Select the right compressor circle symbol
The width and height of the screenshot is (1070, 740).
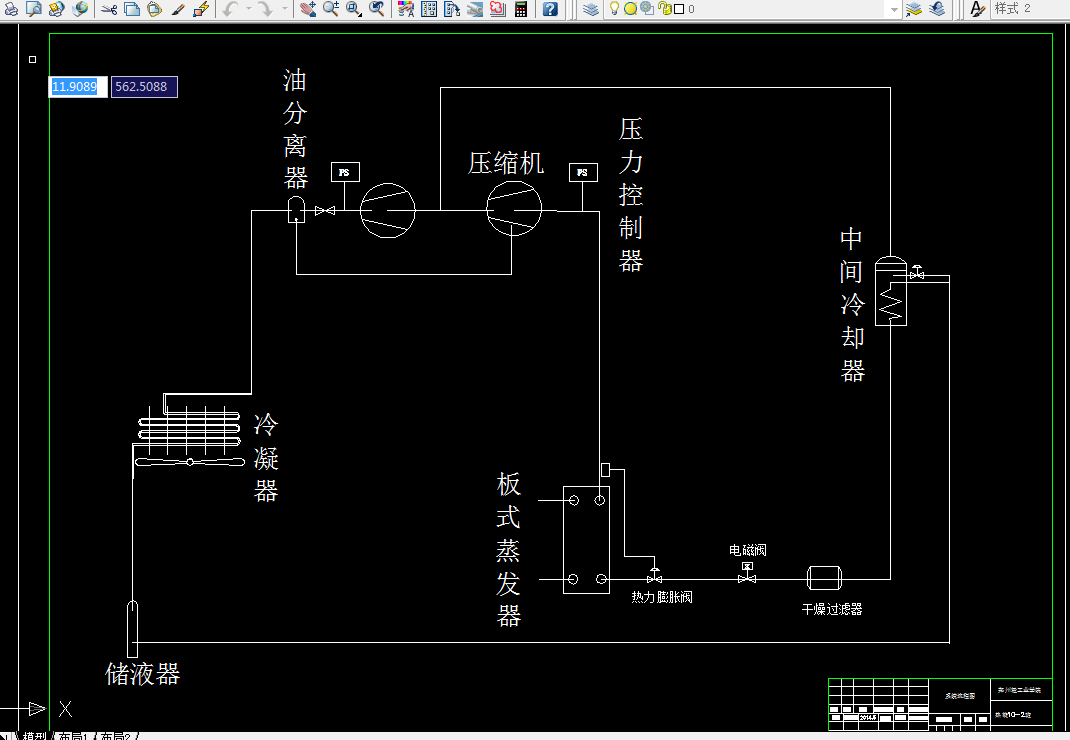[514, 209]
